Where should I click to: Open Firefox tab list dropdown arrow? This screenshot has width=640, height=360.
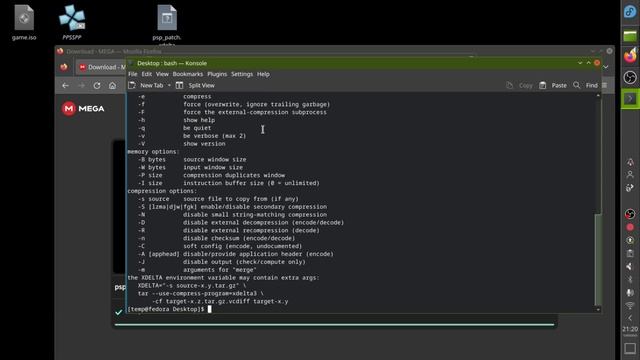[x=606, y=67]
